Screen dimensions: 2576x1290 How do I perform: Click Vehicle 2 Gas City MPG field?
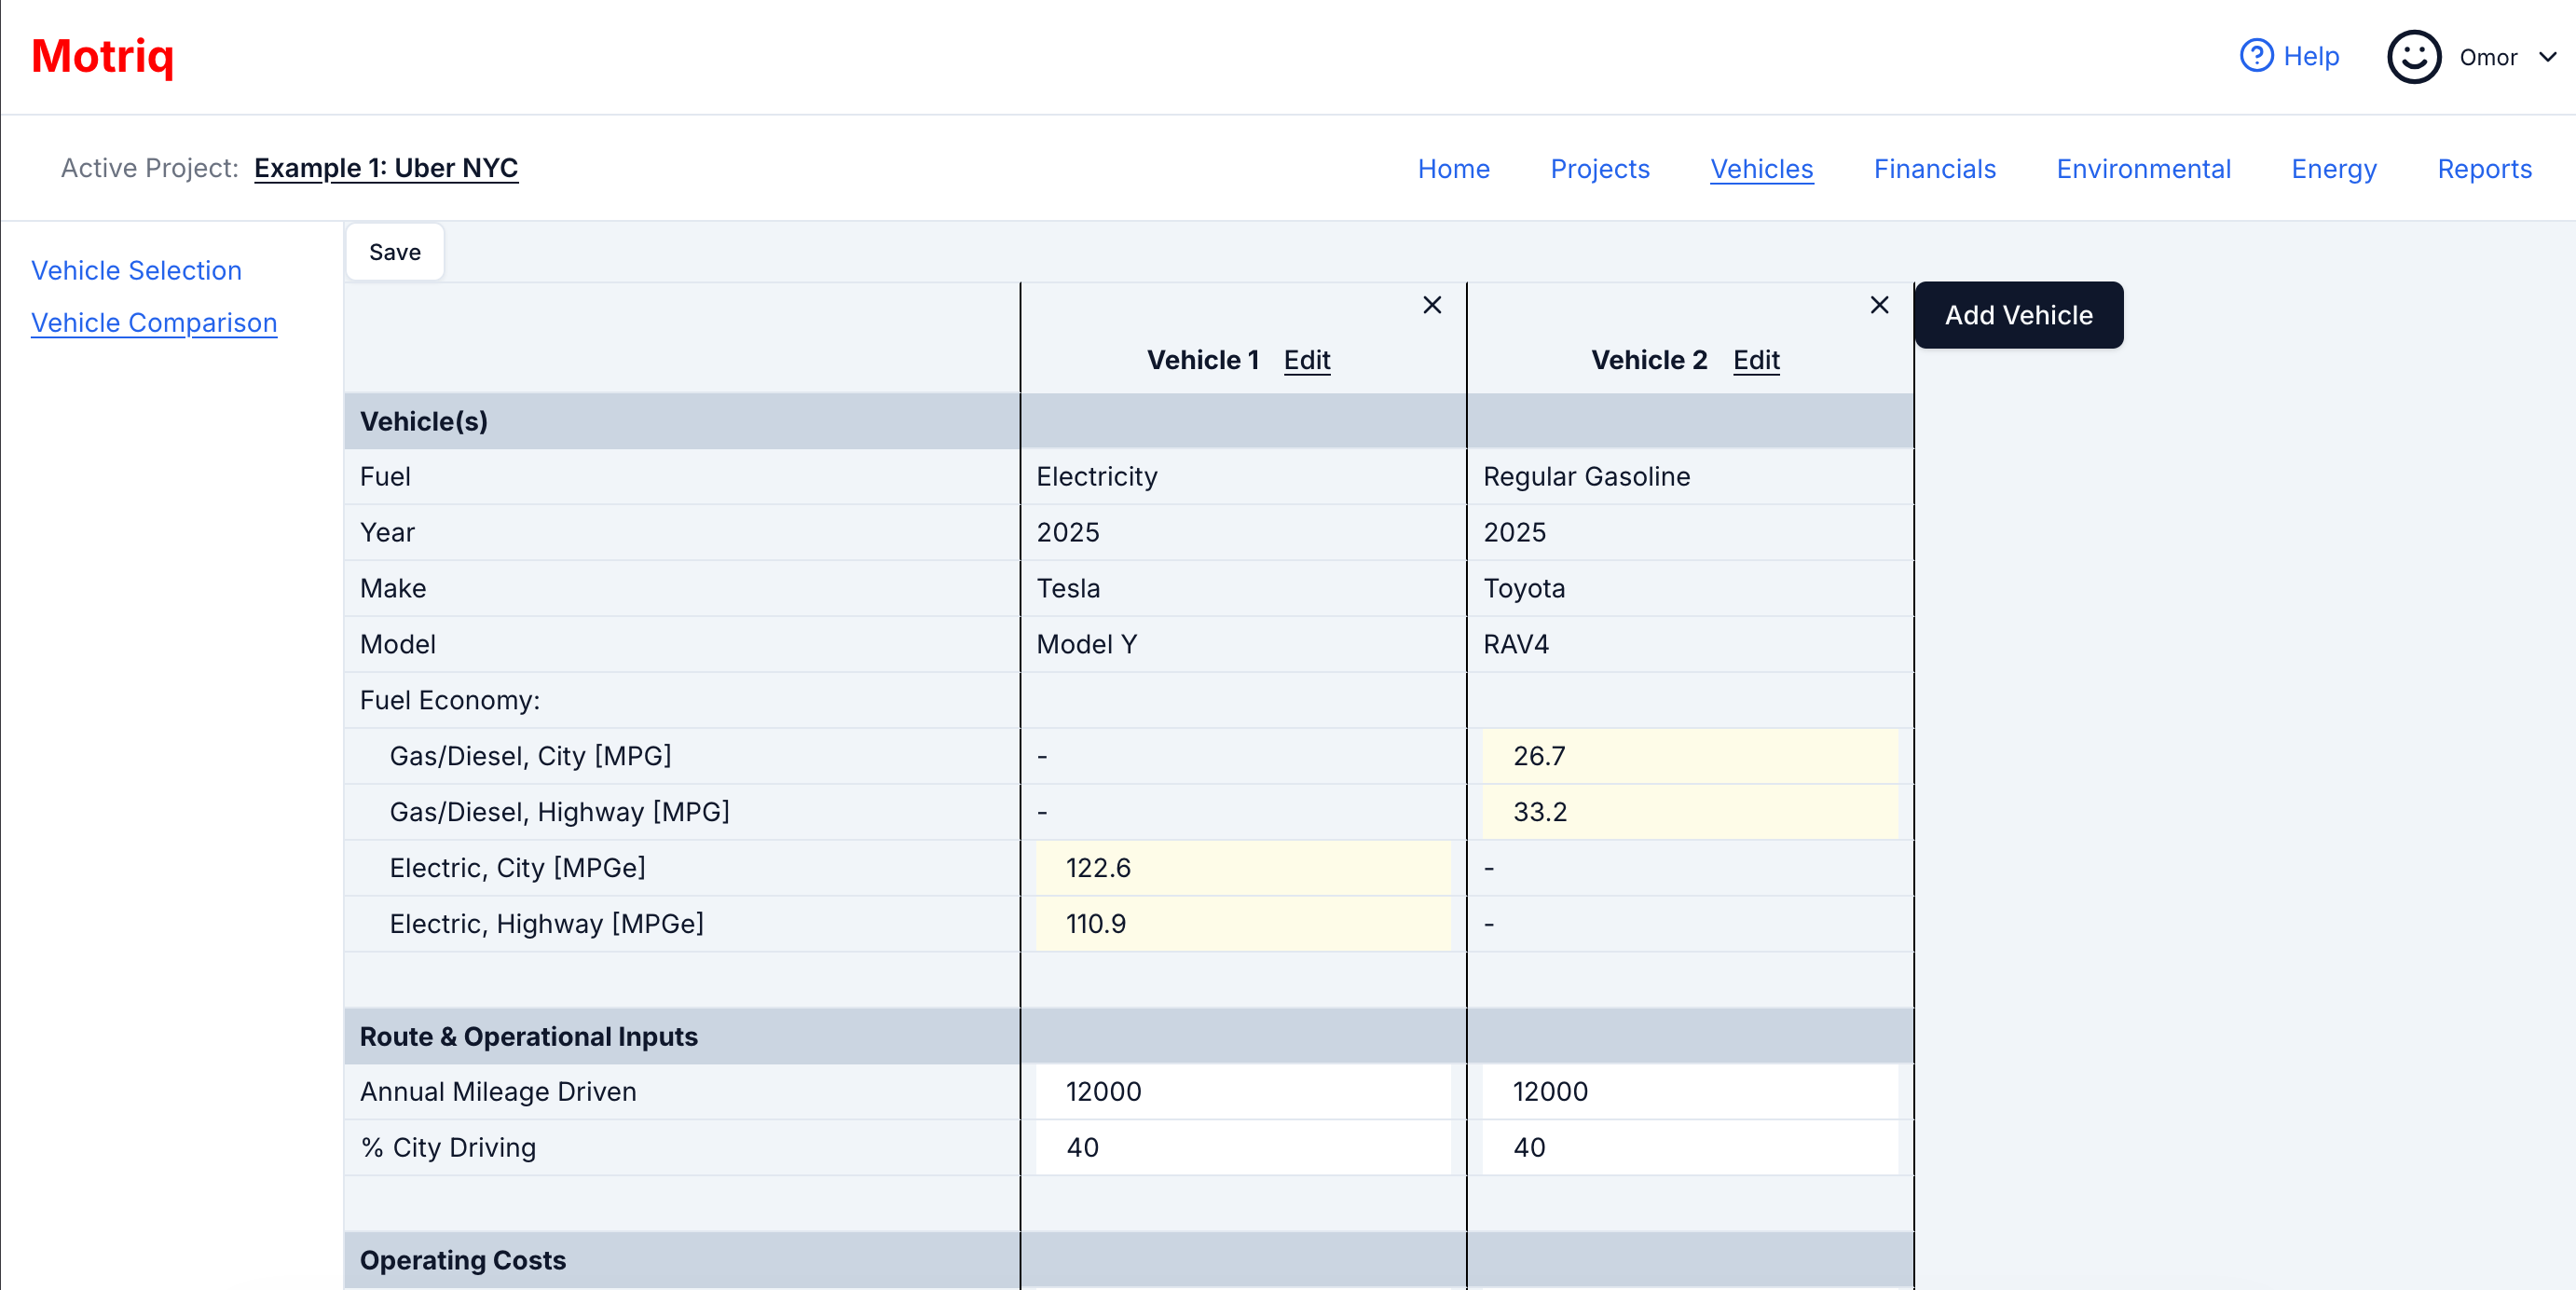point(1689,756)
